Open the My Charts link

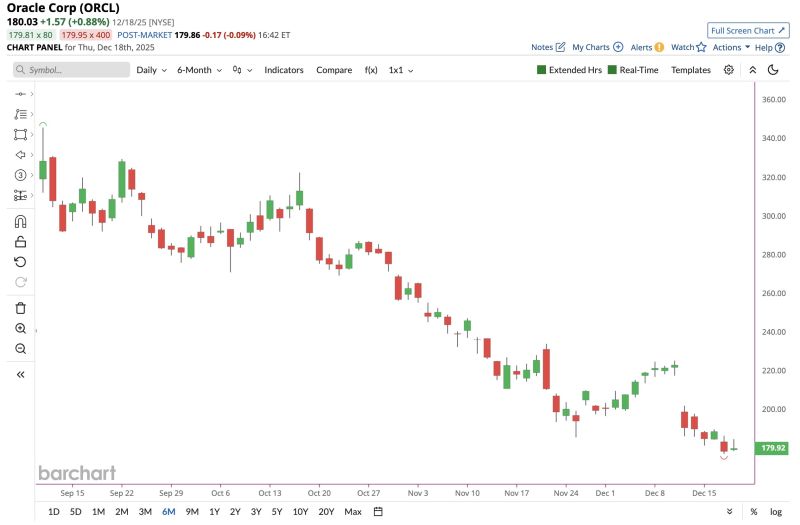tap(597, 47)
